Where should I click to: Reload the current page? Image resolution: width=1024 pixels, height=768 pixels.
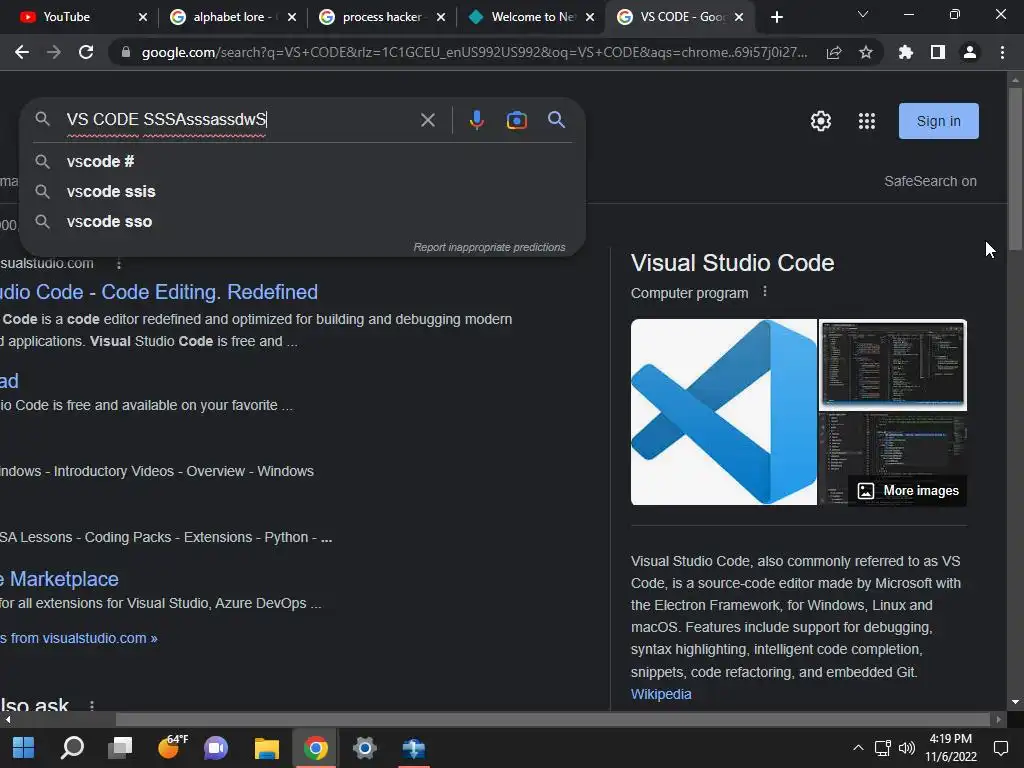tap(86, 52)
